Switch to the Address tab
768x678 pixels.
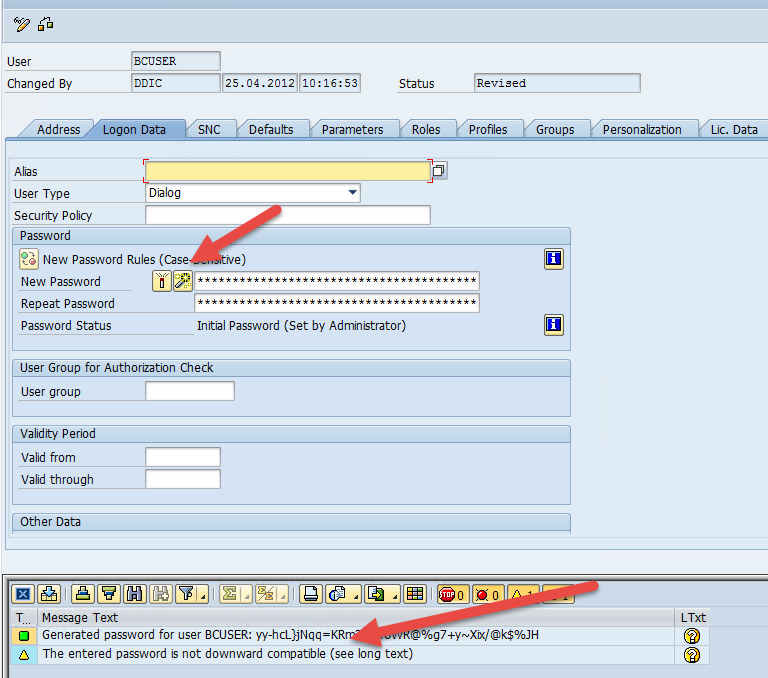pos(58,129)
